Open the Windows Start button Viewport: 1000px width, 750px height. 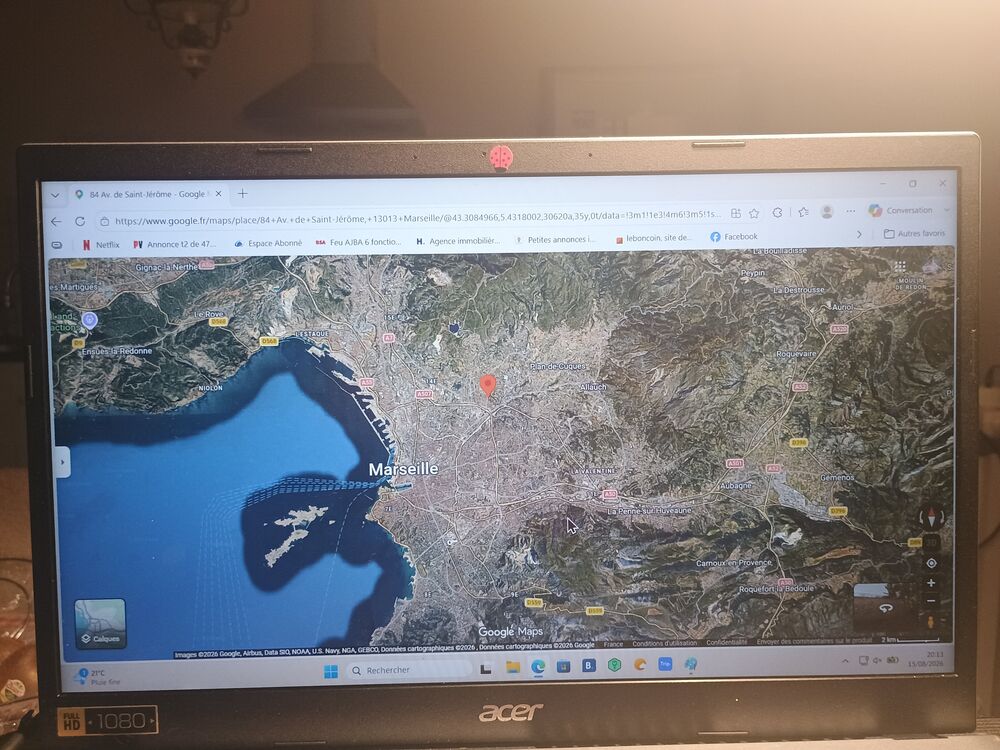coord(331,671)
